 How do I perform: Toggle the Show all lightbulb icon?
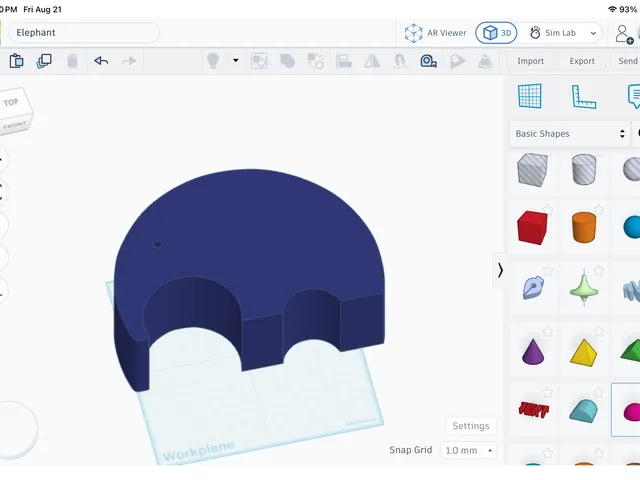(x=213, y=61)
